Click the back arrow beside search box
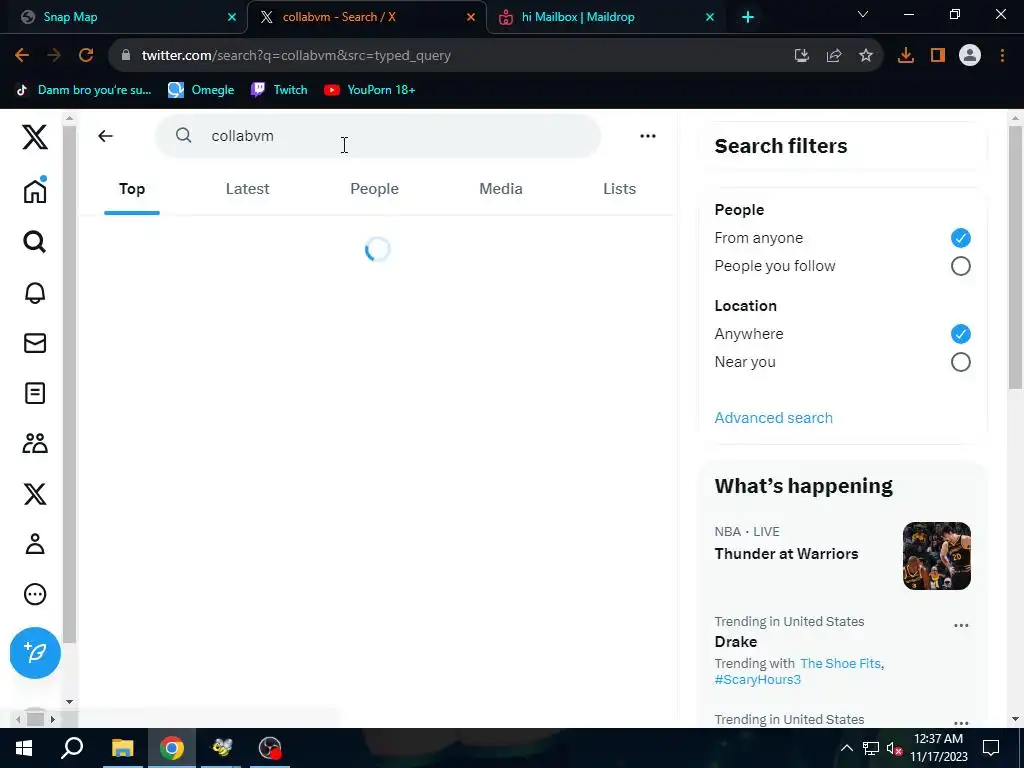Image resolution: width=1024 pixels, height=768 pixels. pos(105,136)
